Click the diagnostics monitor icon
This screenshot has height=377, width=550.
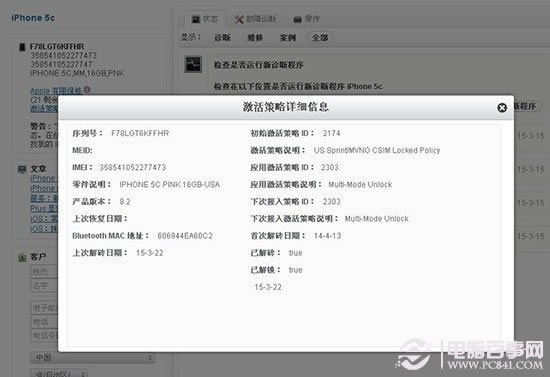click(193, 65)
